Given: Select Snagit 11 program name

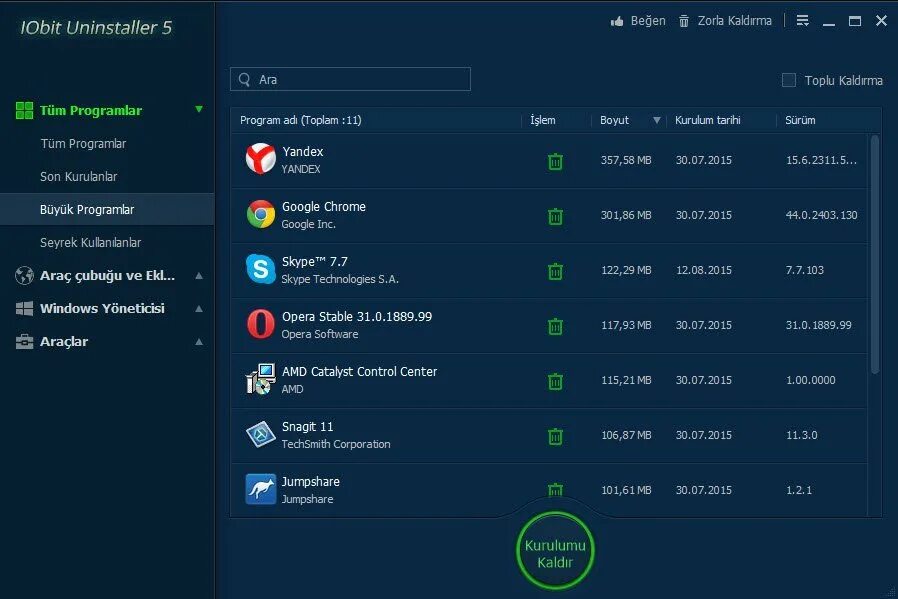Looking at the screenshot, I should click(307, 427).
